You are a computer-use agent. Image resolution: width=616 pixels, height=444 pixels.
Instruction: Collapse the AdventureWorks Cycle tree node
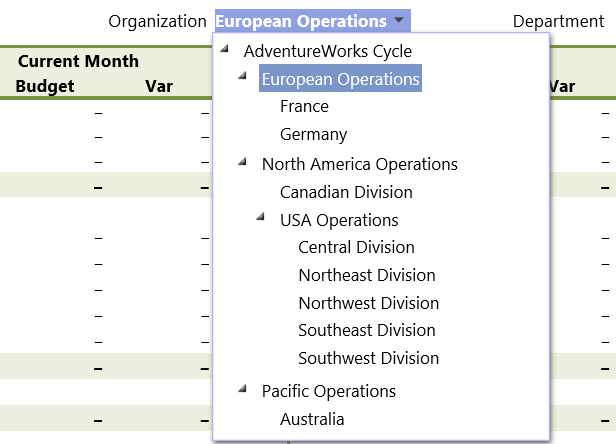pos(222,49)
